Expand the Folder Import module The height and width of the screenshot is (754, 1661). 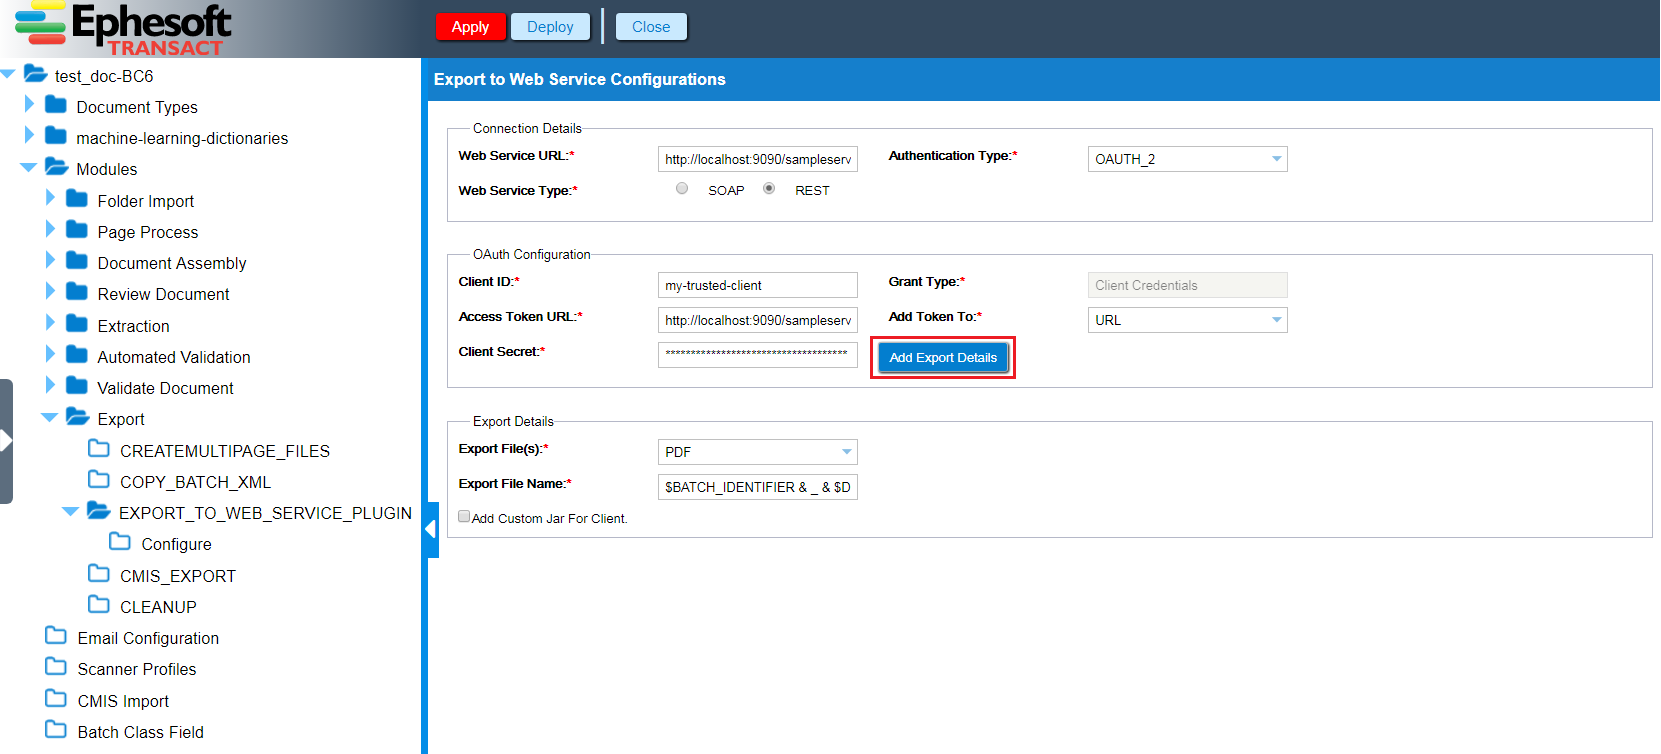tap(50, 198)
